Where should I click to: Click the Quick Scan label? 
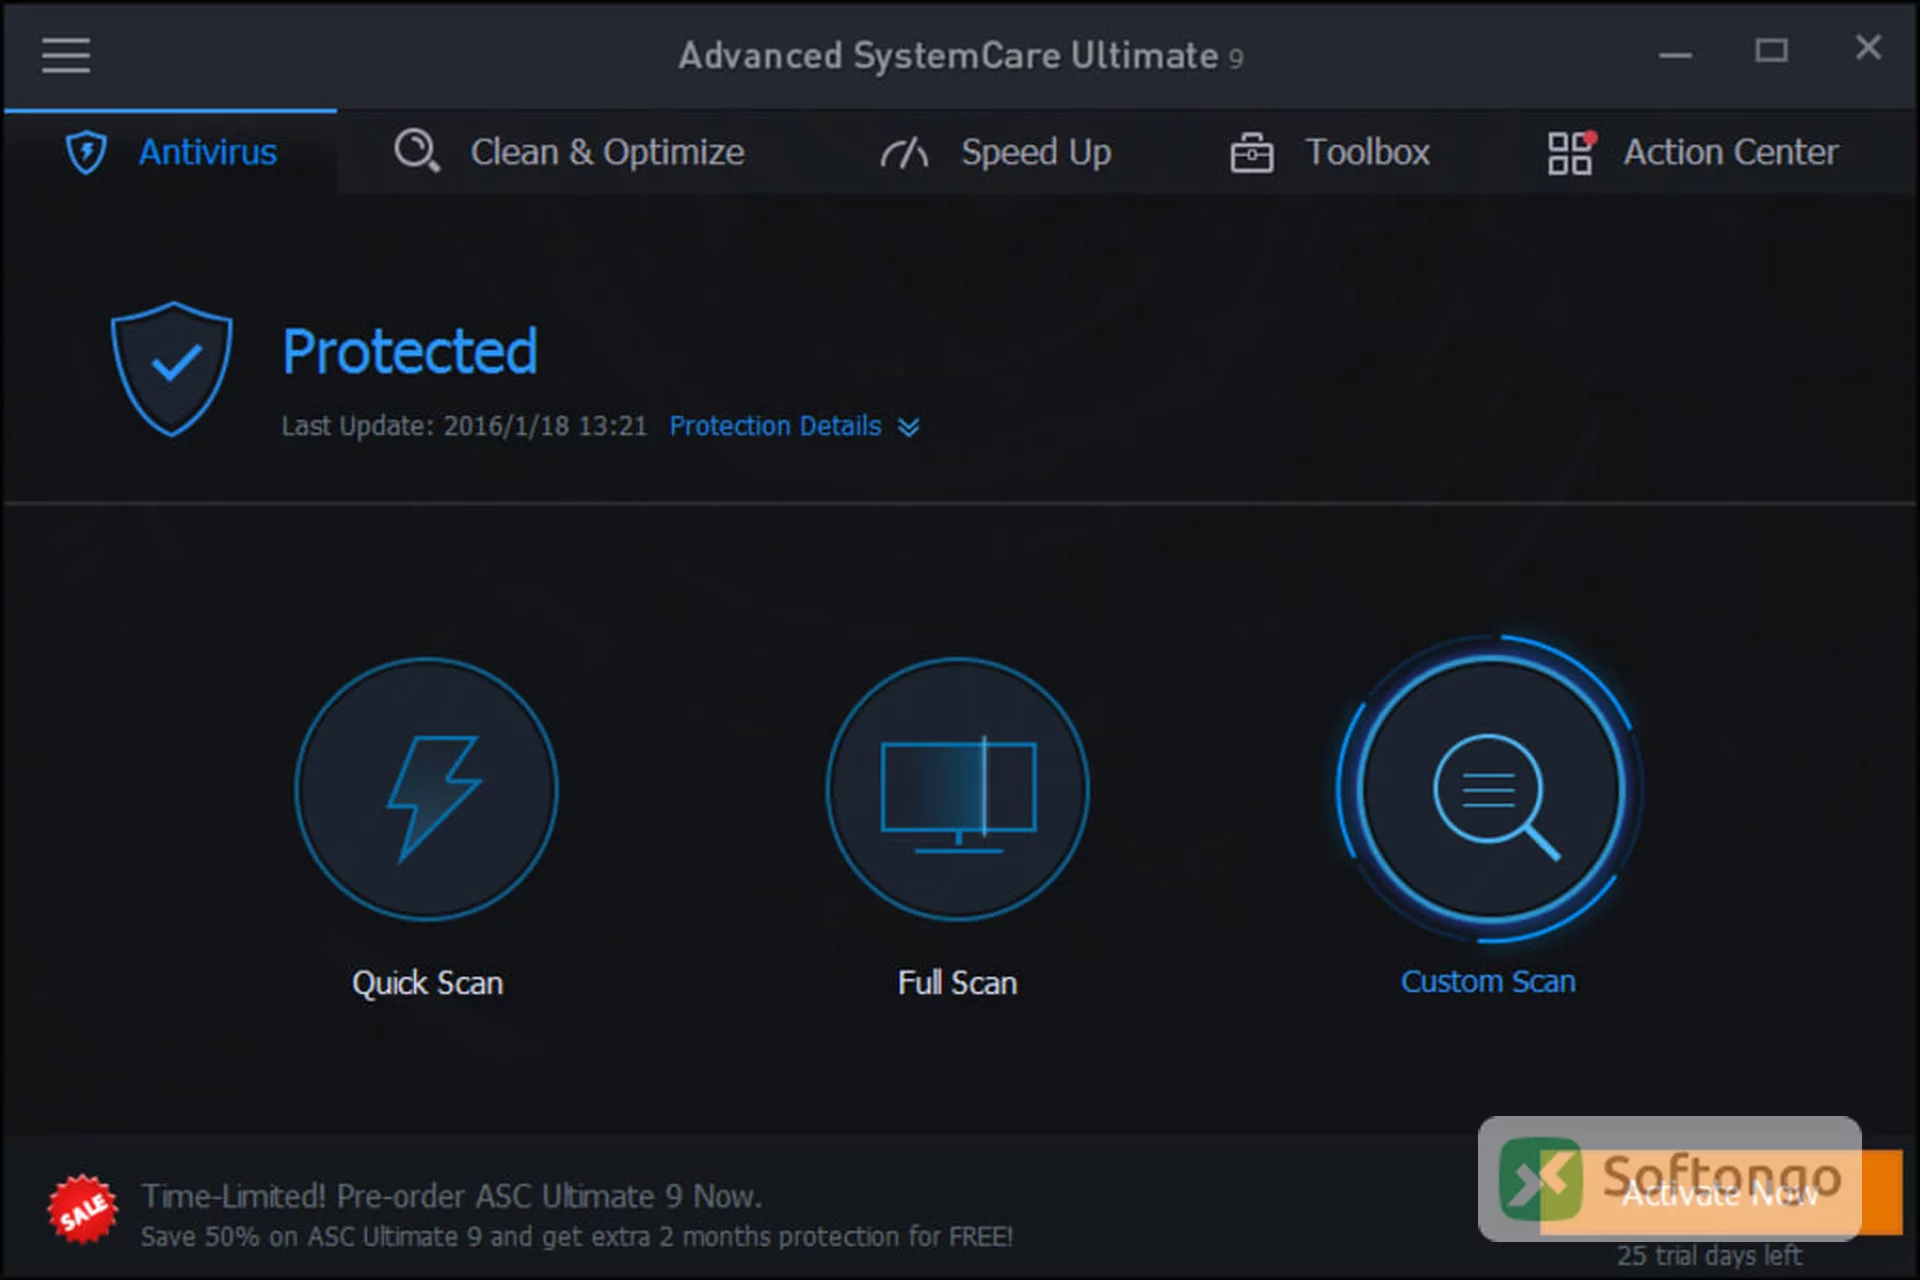pyautogui.click(x=427, y=983)
